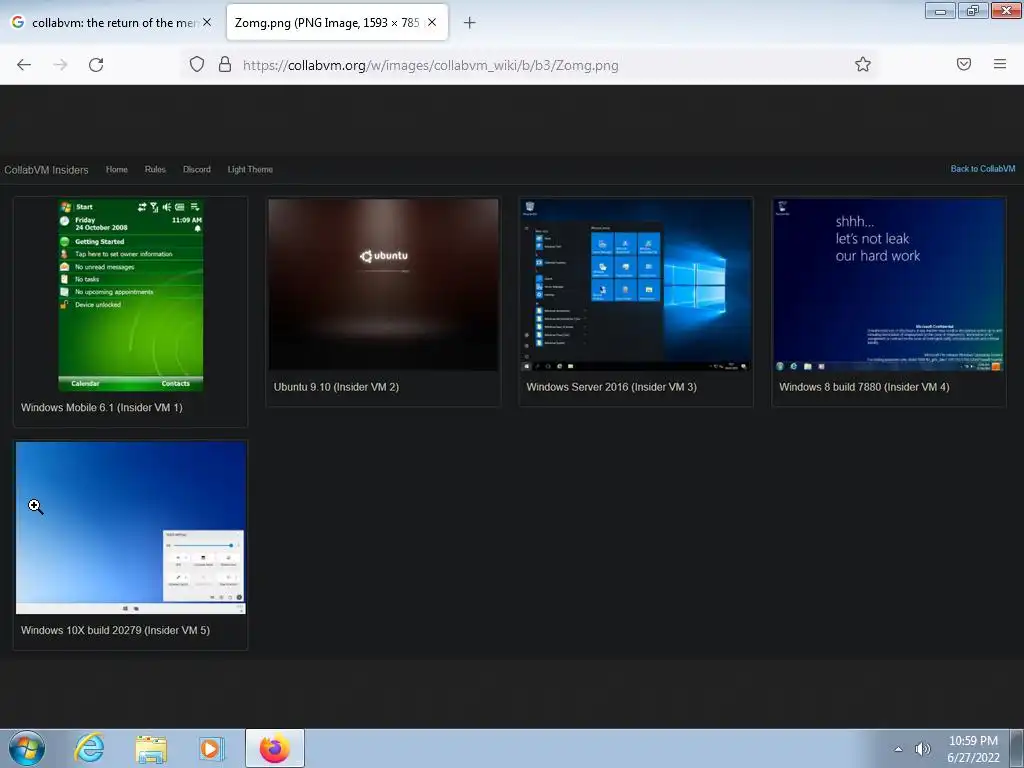Screen dimensions: 1024x768
Task: Close the collabvm Google search tab
Action: (x=207, y=22)
